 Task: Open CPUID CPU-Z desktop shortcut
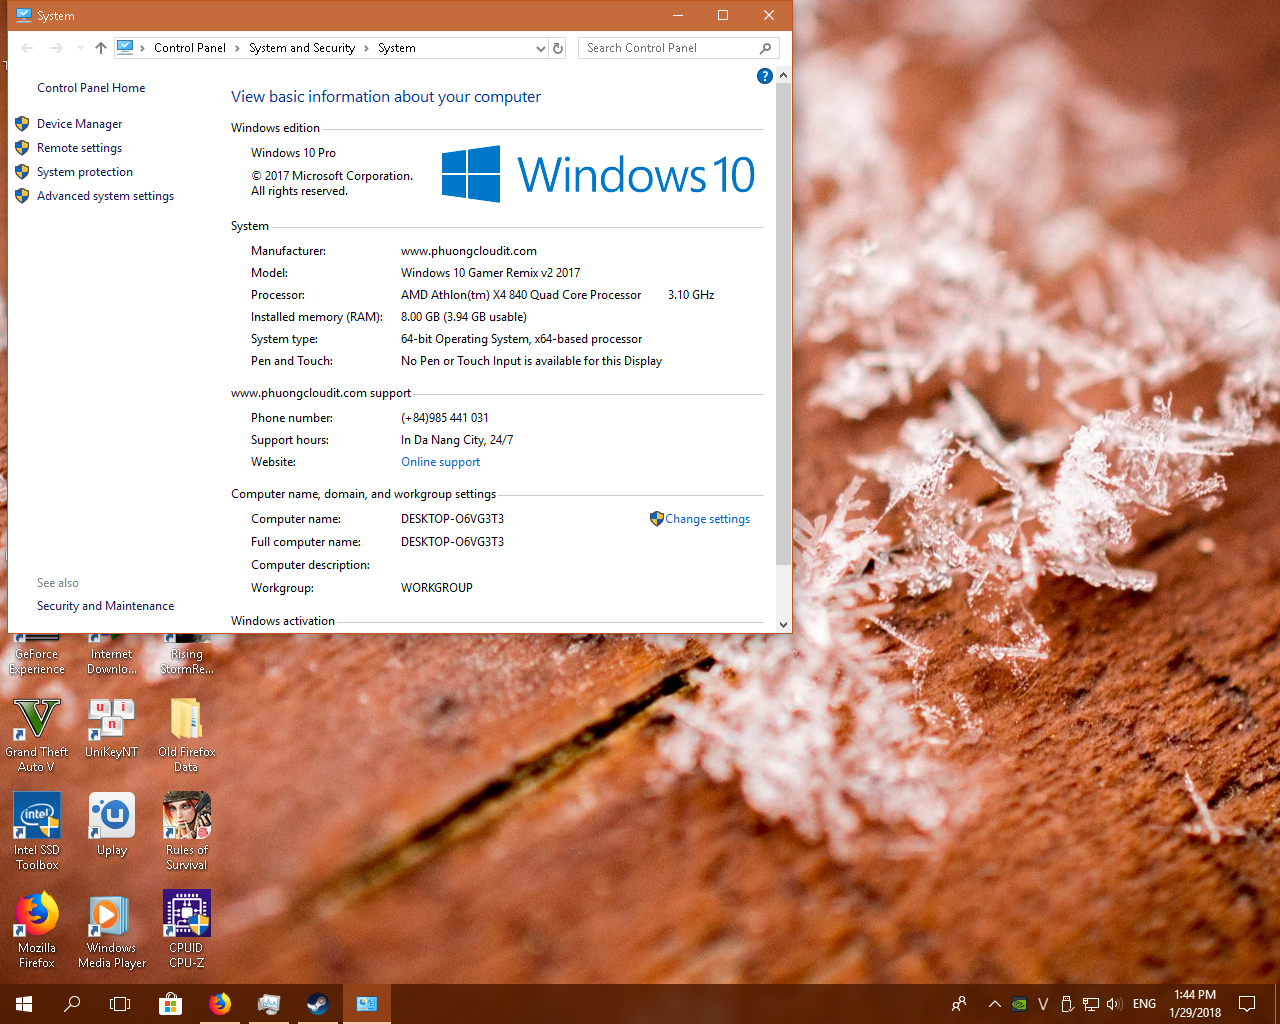(186, 930)
